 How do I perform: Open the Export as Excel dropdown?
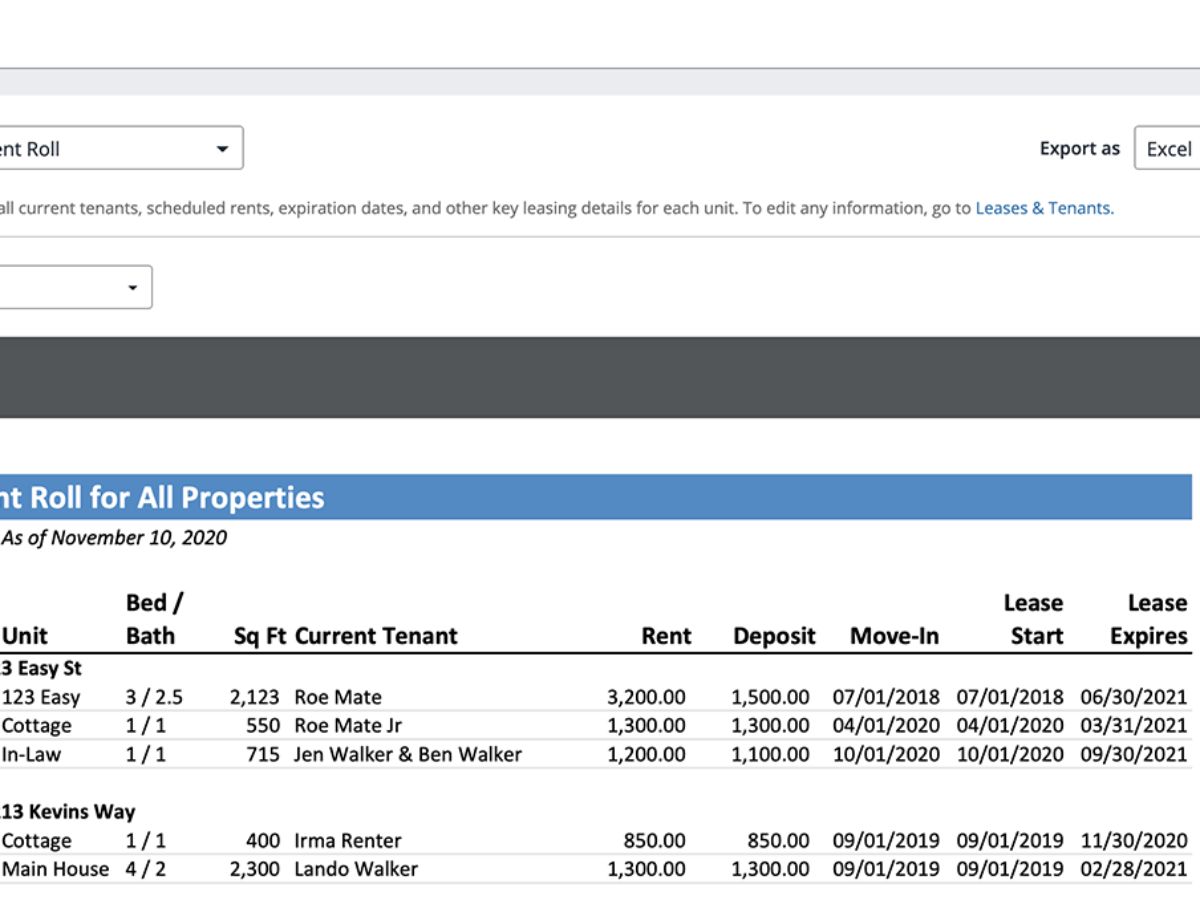coord(1166,149)
